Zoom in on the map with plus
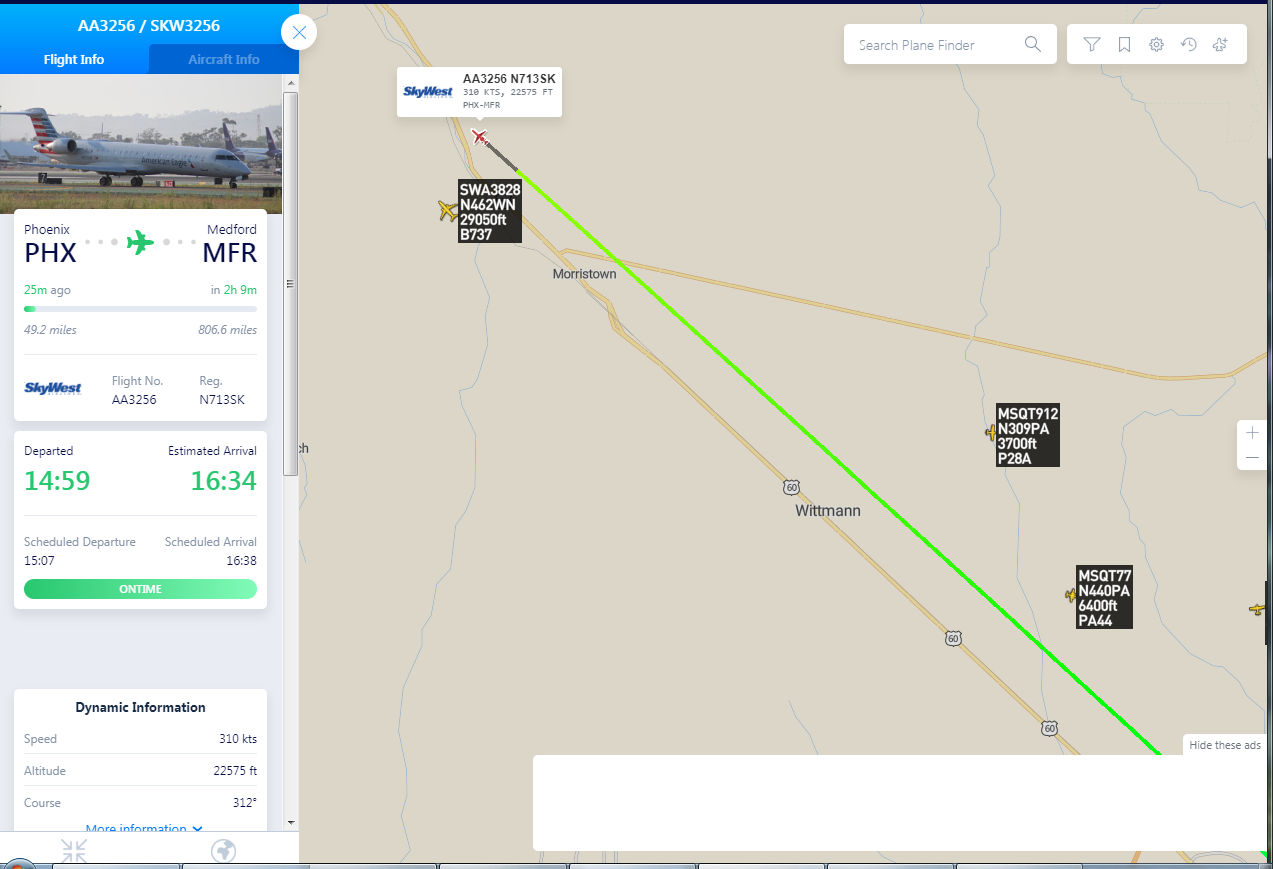Screen dimensions: 1273x869 (x=1252, y=433)
